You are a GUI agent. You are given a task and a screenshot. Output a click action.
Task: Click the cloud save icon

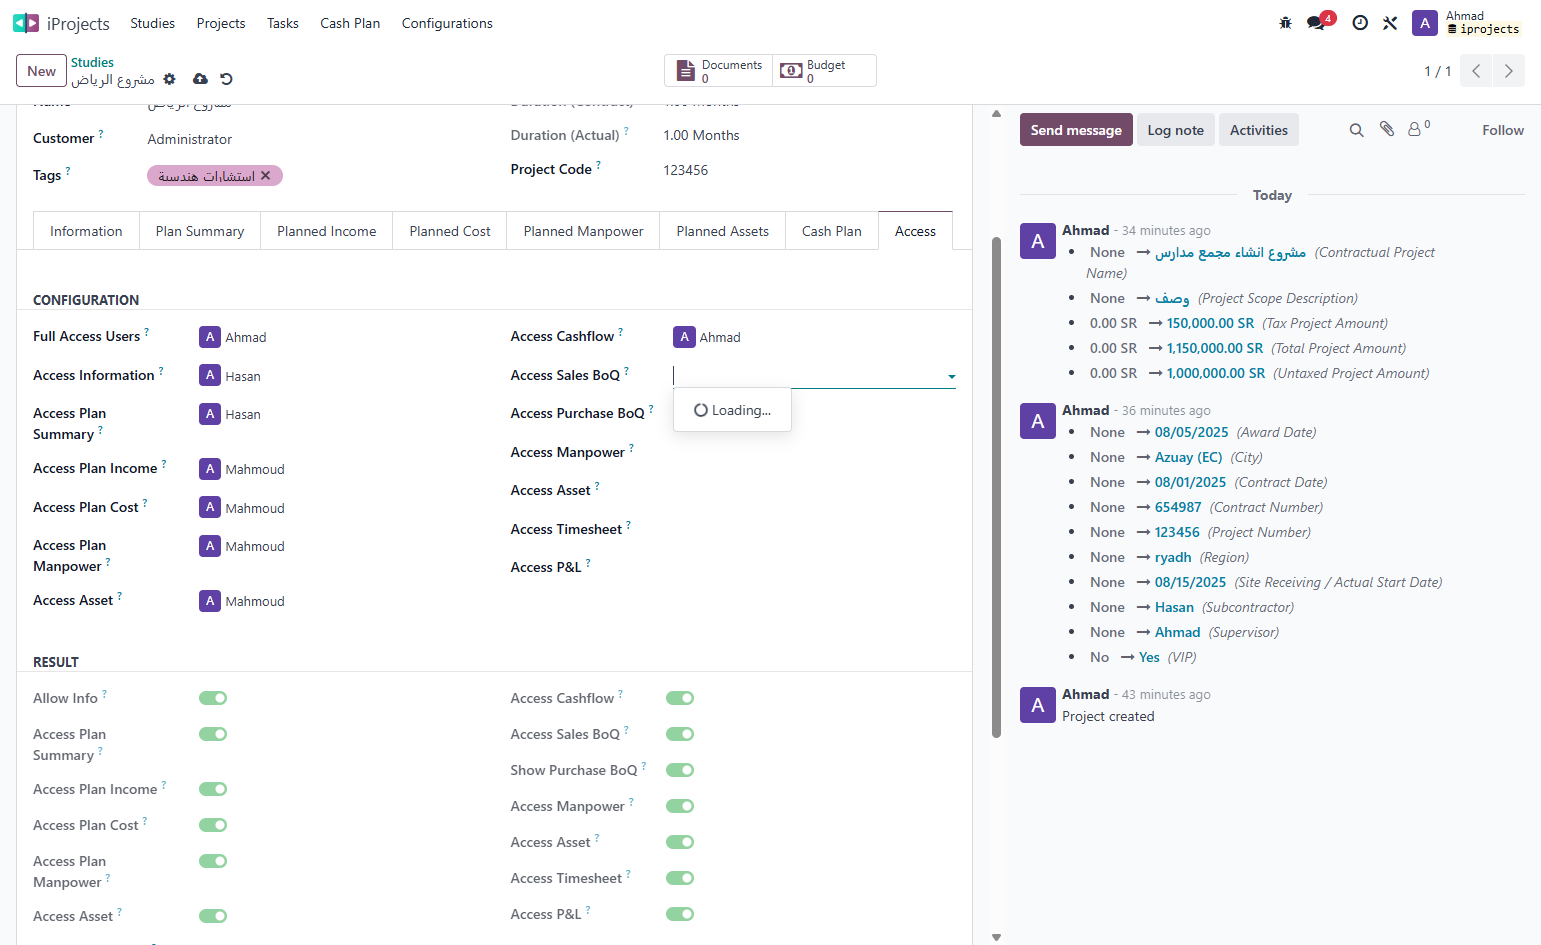tap(200, 79)
